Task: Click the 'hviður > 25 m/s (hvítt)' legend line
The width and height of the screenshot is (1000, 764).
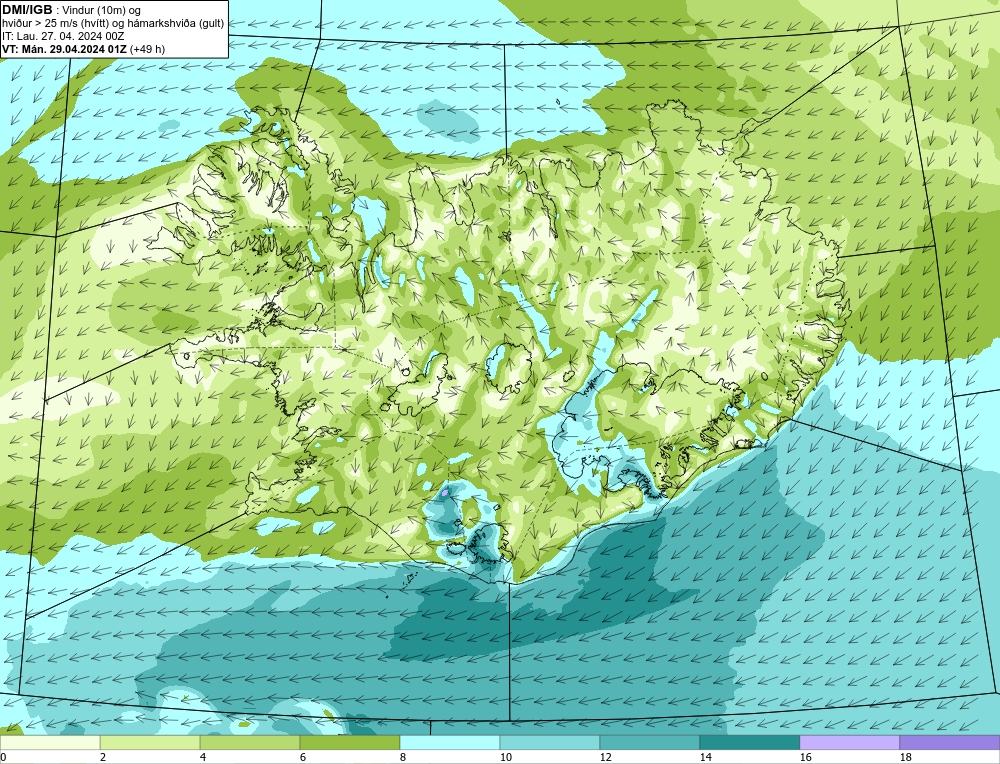Action: (x=113, y=24)
